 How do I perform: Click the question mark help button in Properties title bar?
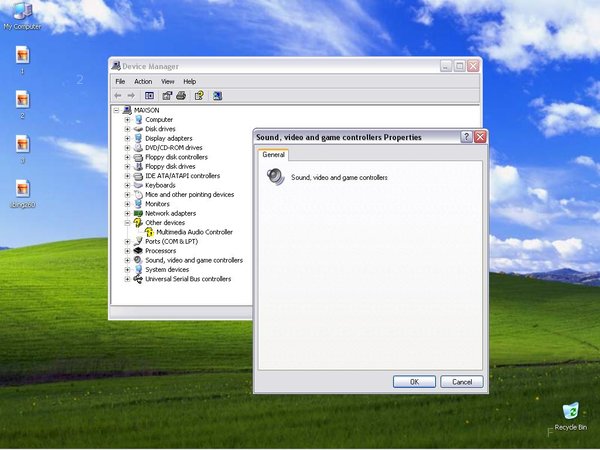pos(466,137)
